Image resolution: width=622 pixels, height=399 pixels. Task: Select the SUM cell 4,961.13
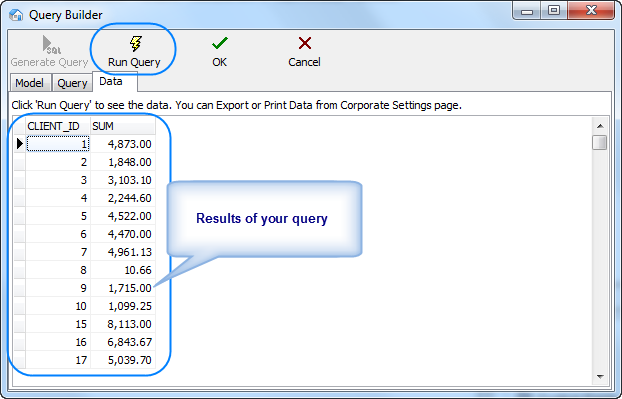[x=123, y=252]
